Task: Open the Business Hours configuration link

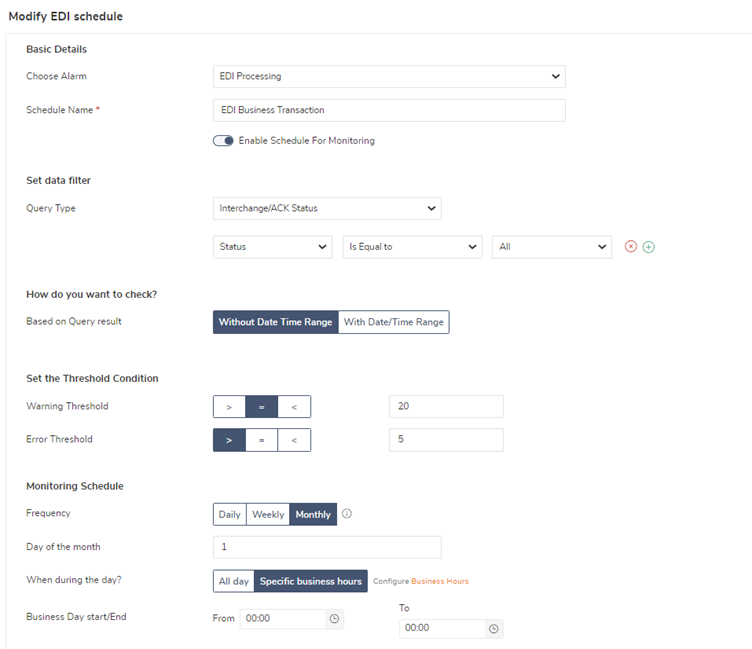Action: (x=439, y=581)
